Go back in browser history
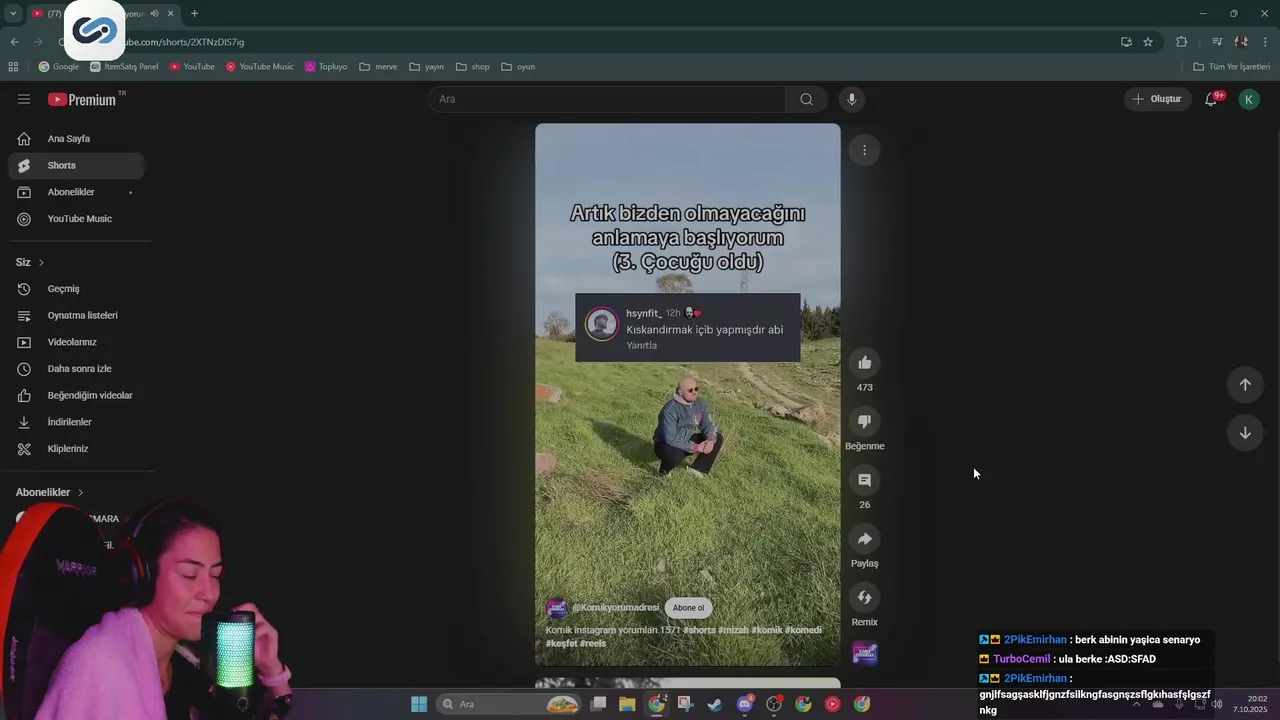Image resolution: width=1280 pixels, height=720 pixels. tap(14, 42)
